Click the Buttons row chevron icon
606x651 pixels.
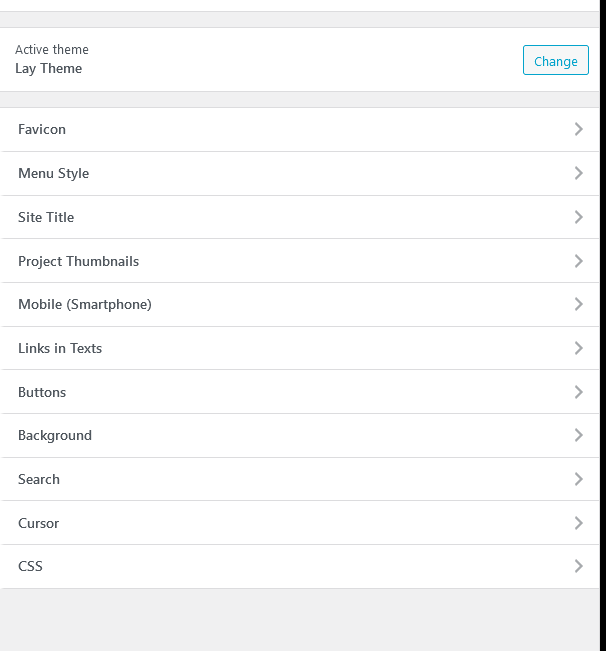click(x=578, y=392)
